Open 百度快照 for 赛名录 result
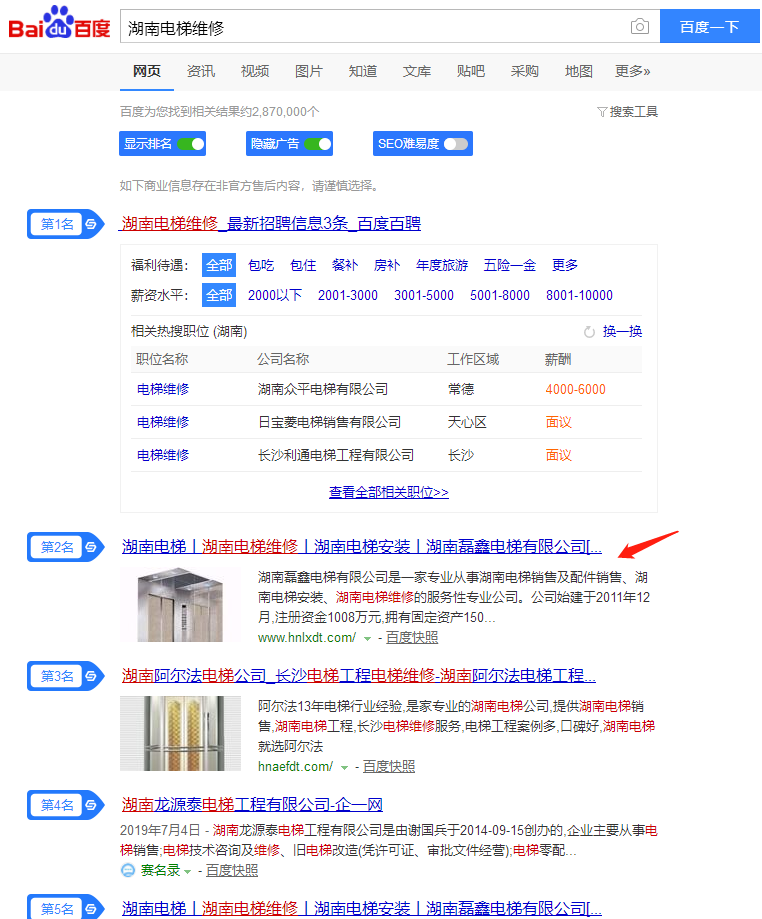 click(232, 871)
